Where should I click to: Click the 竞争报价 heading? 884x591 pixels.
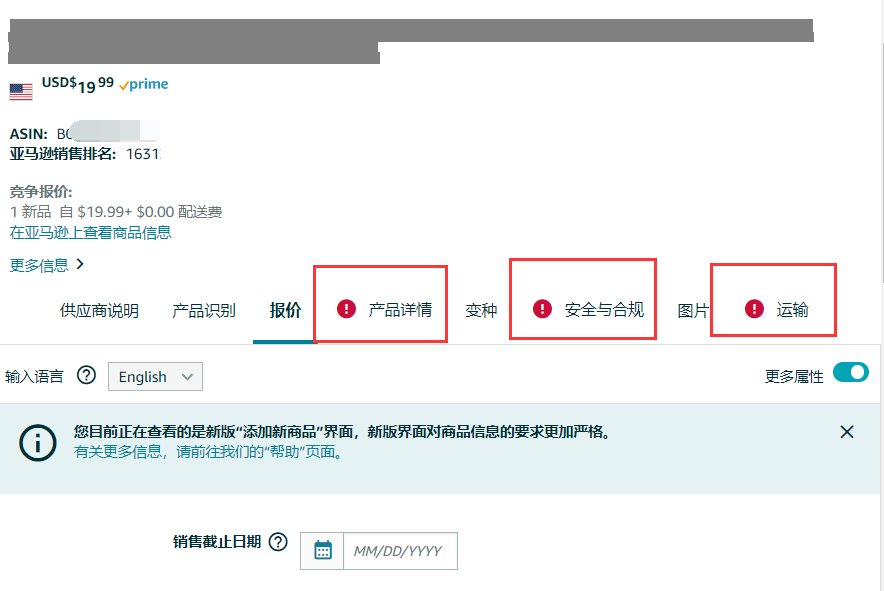coord(41,192)
